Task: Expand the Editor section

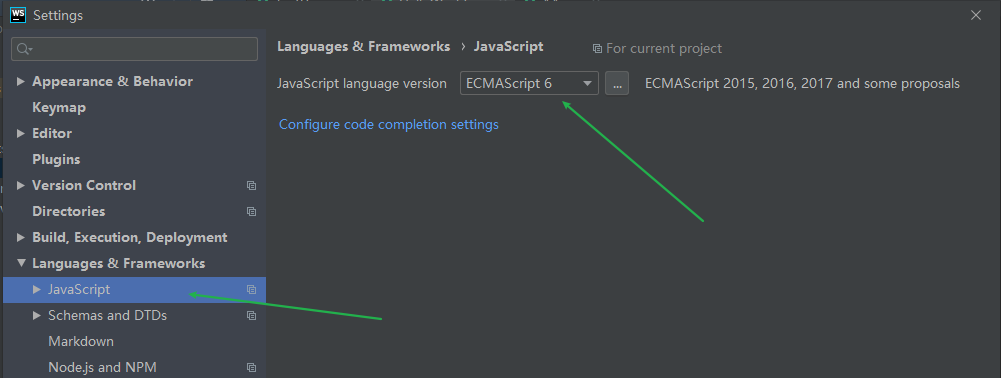Action: click(20, 133)
